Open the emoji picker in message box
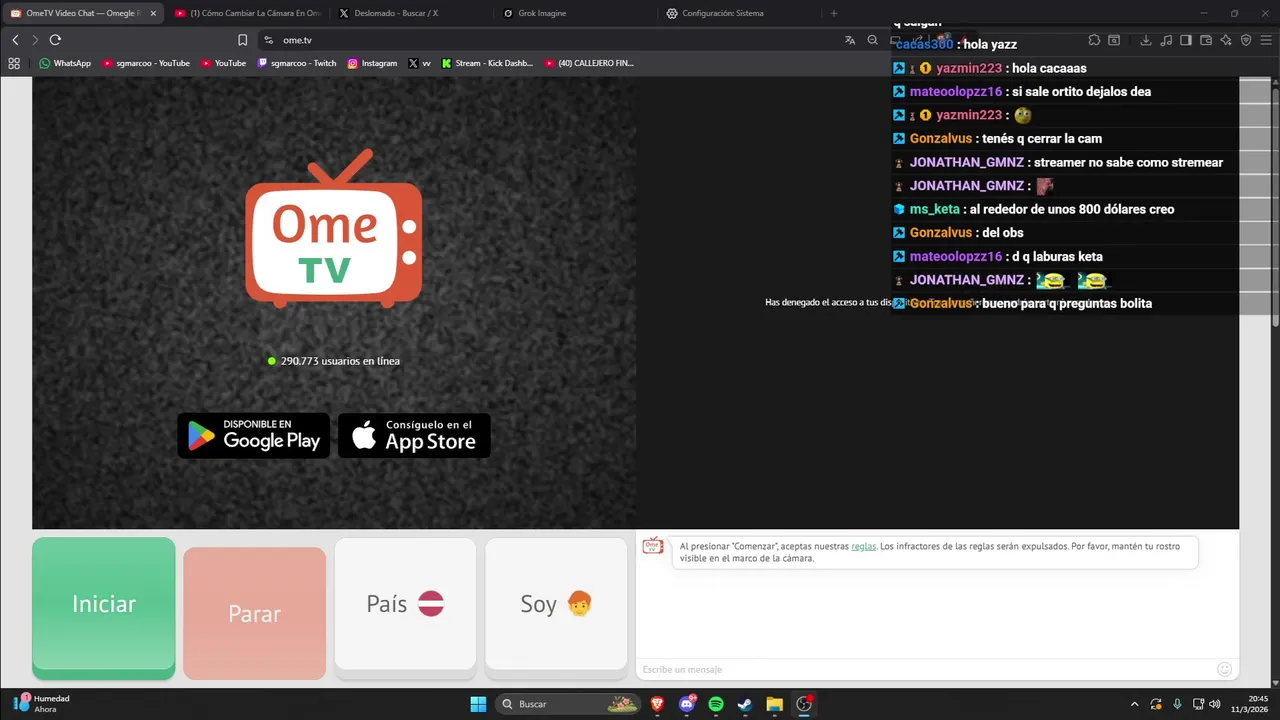This screenshot has width=1280, height=720. click(x=1224, y=669)
